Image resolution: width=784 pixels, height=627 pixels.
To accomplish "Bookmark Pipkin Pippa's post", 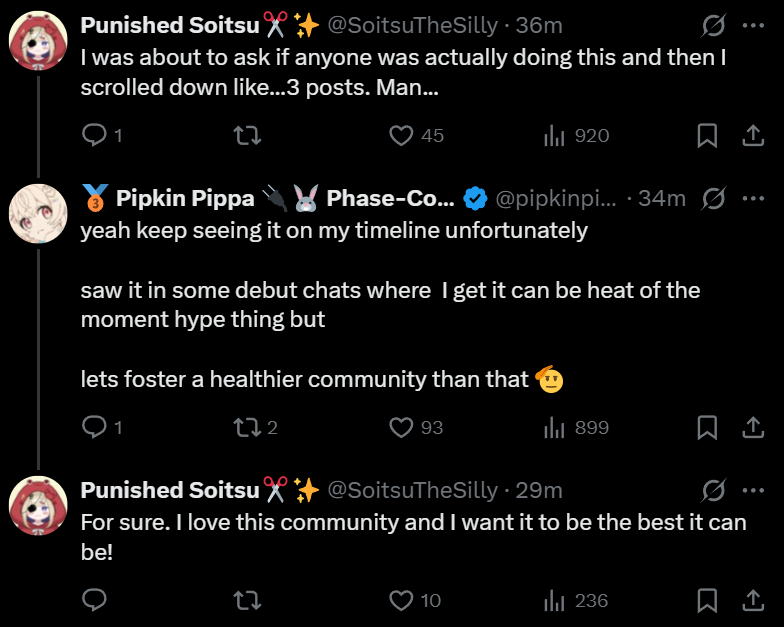I will (707, 428).
